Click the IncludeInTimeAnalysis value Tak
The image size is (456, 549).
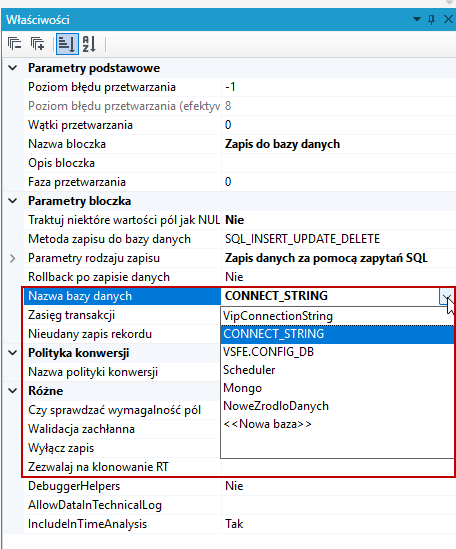(x=339, y=524)
